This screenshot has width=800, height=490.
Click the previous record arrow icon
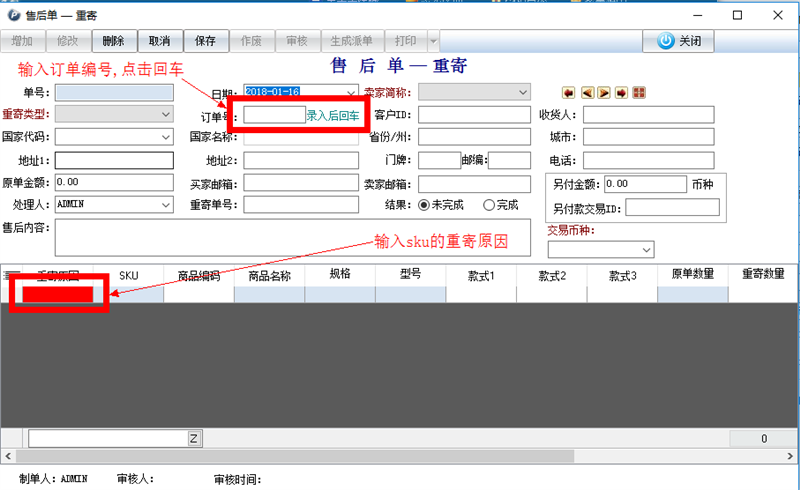point(587,93)
